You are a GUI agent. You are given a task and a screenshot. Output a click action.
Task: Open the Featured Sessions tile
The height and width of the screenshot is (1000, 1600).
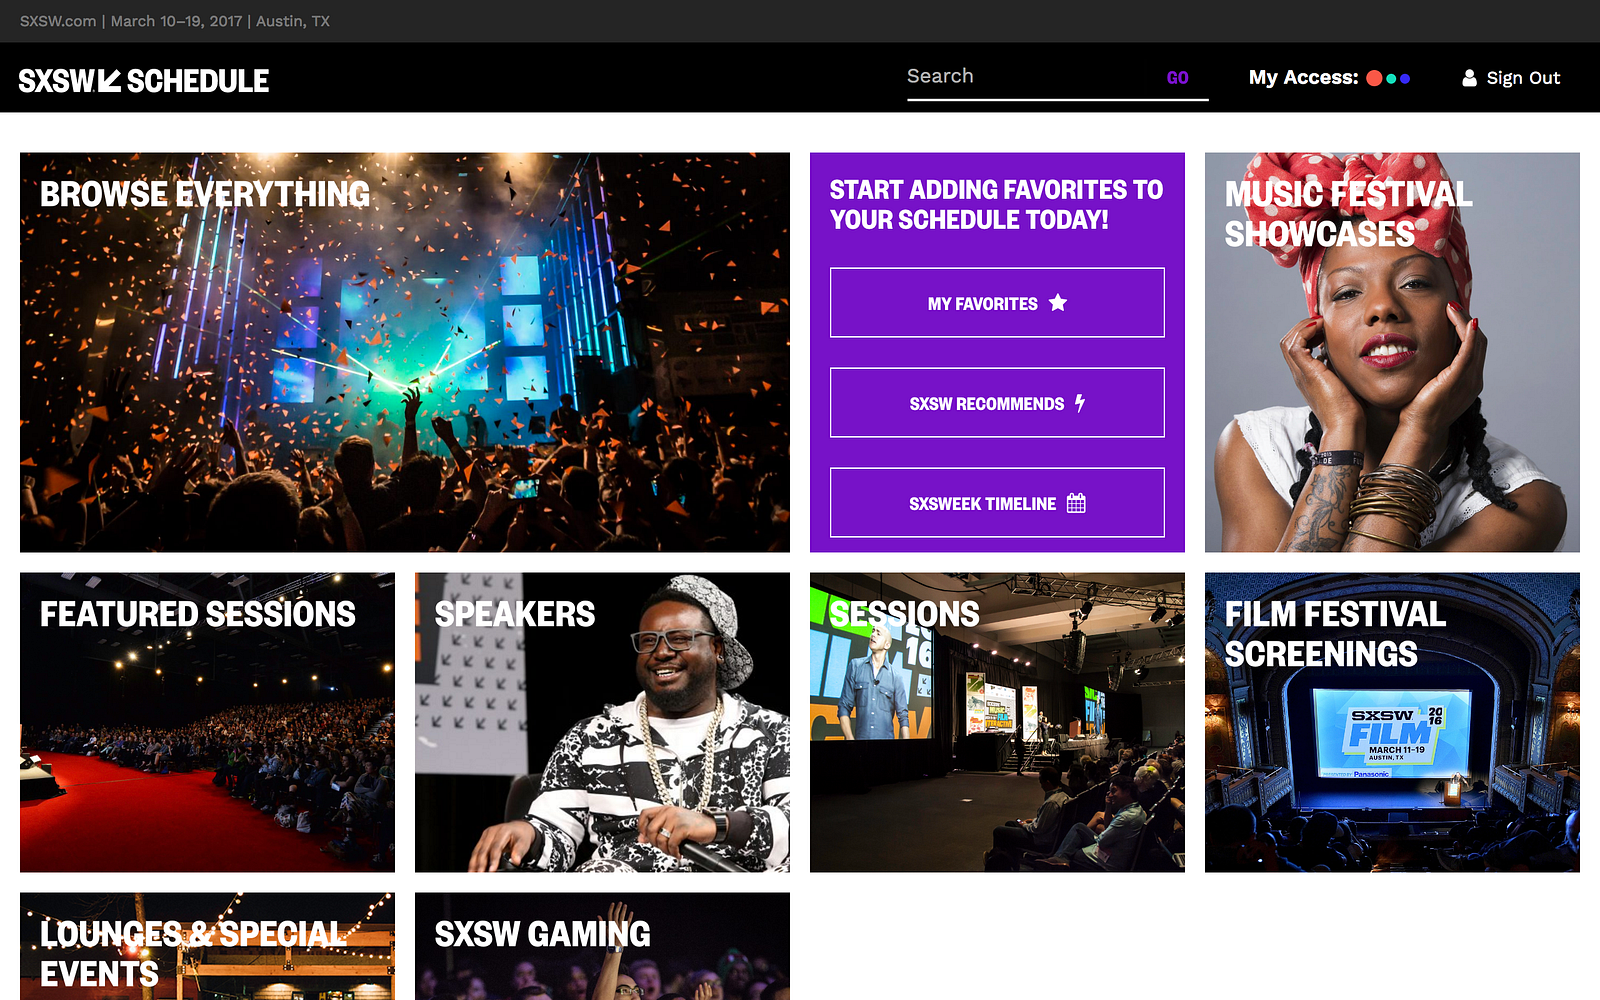tap(207, 722)
